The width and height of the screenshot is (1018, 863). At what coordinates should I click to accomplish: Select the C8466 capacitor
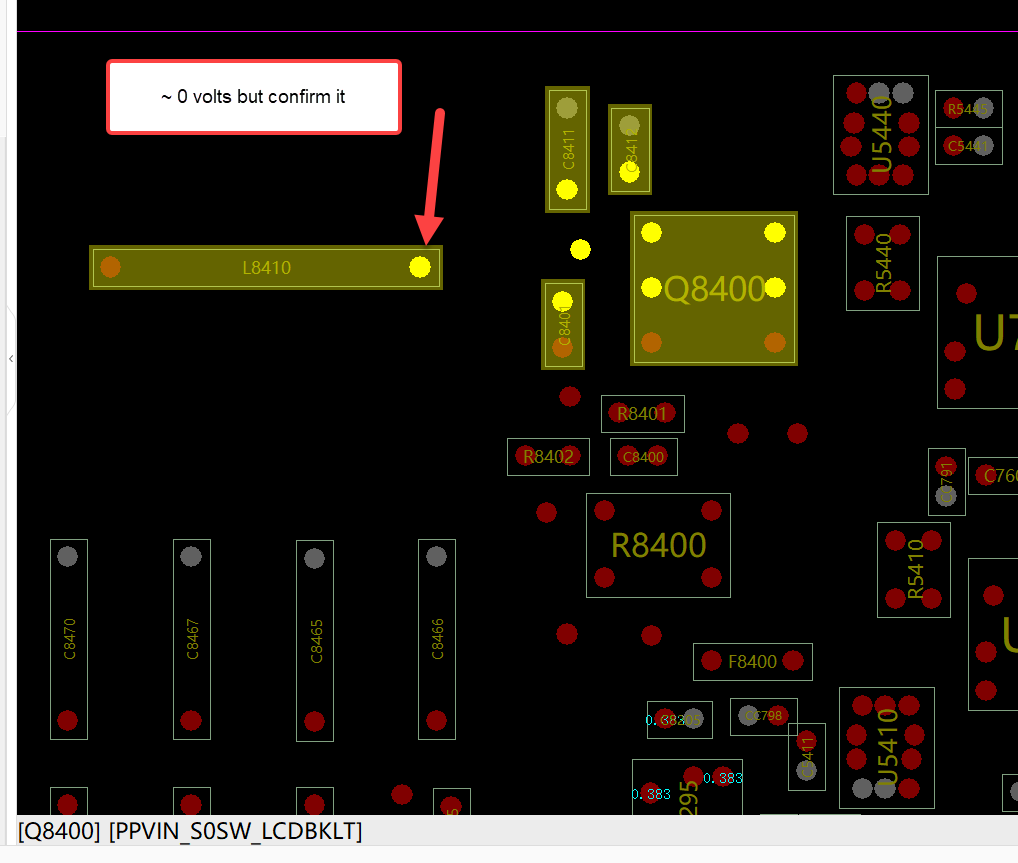437,640
